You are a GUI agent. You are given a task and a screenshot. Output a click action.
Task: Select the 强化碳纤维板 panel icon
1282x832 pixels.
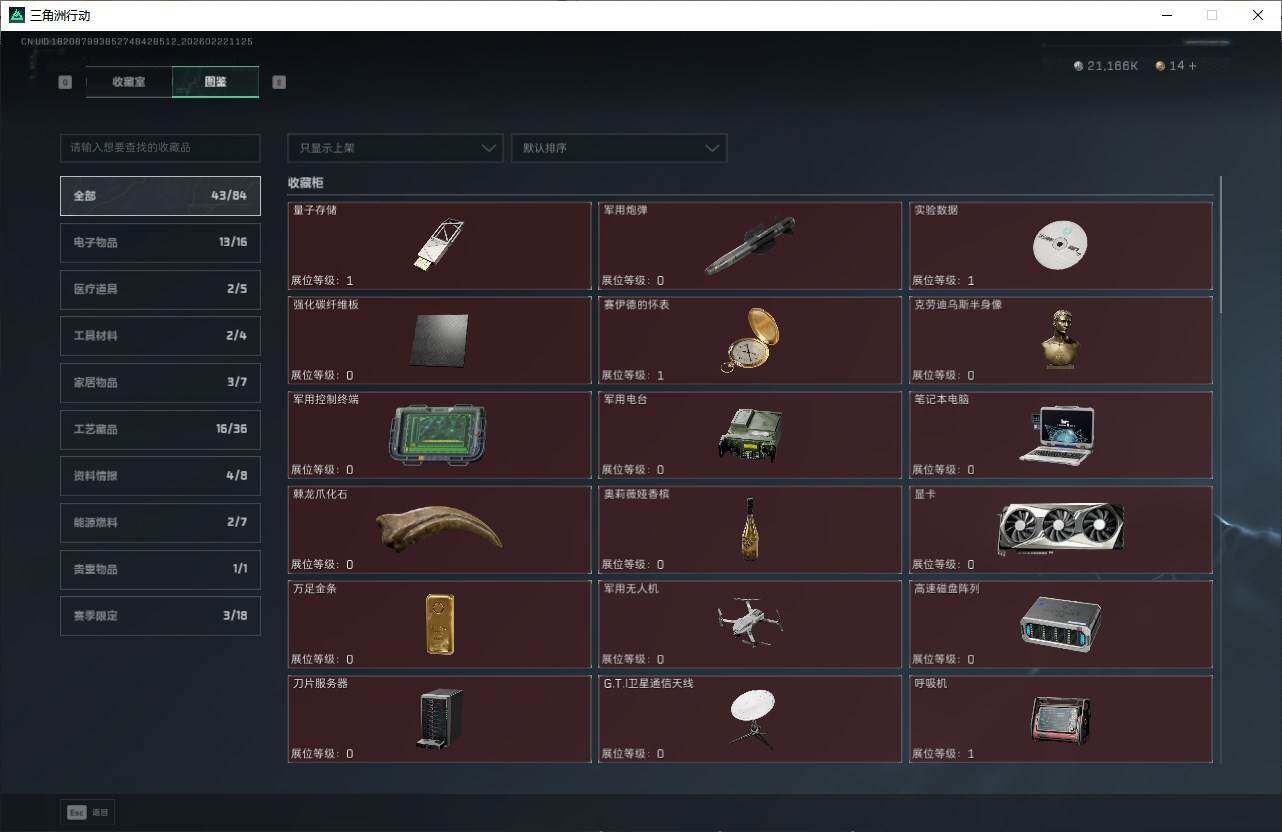click(x=439, y=340)
